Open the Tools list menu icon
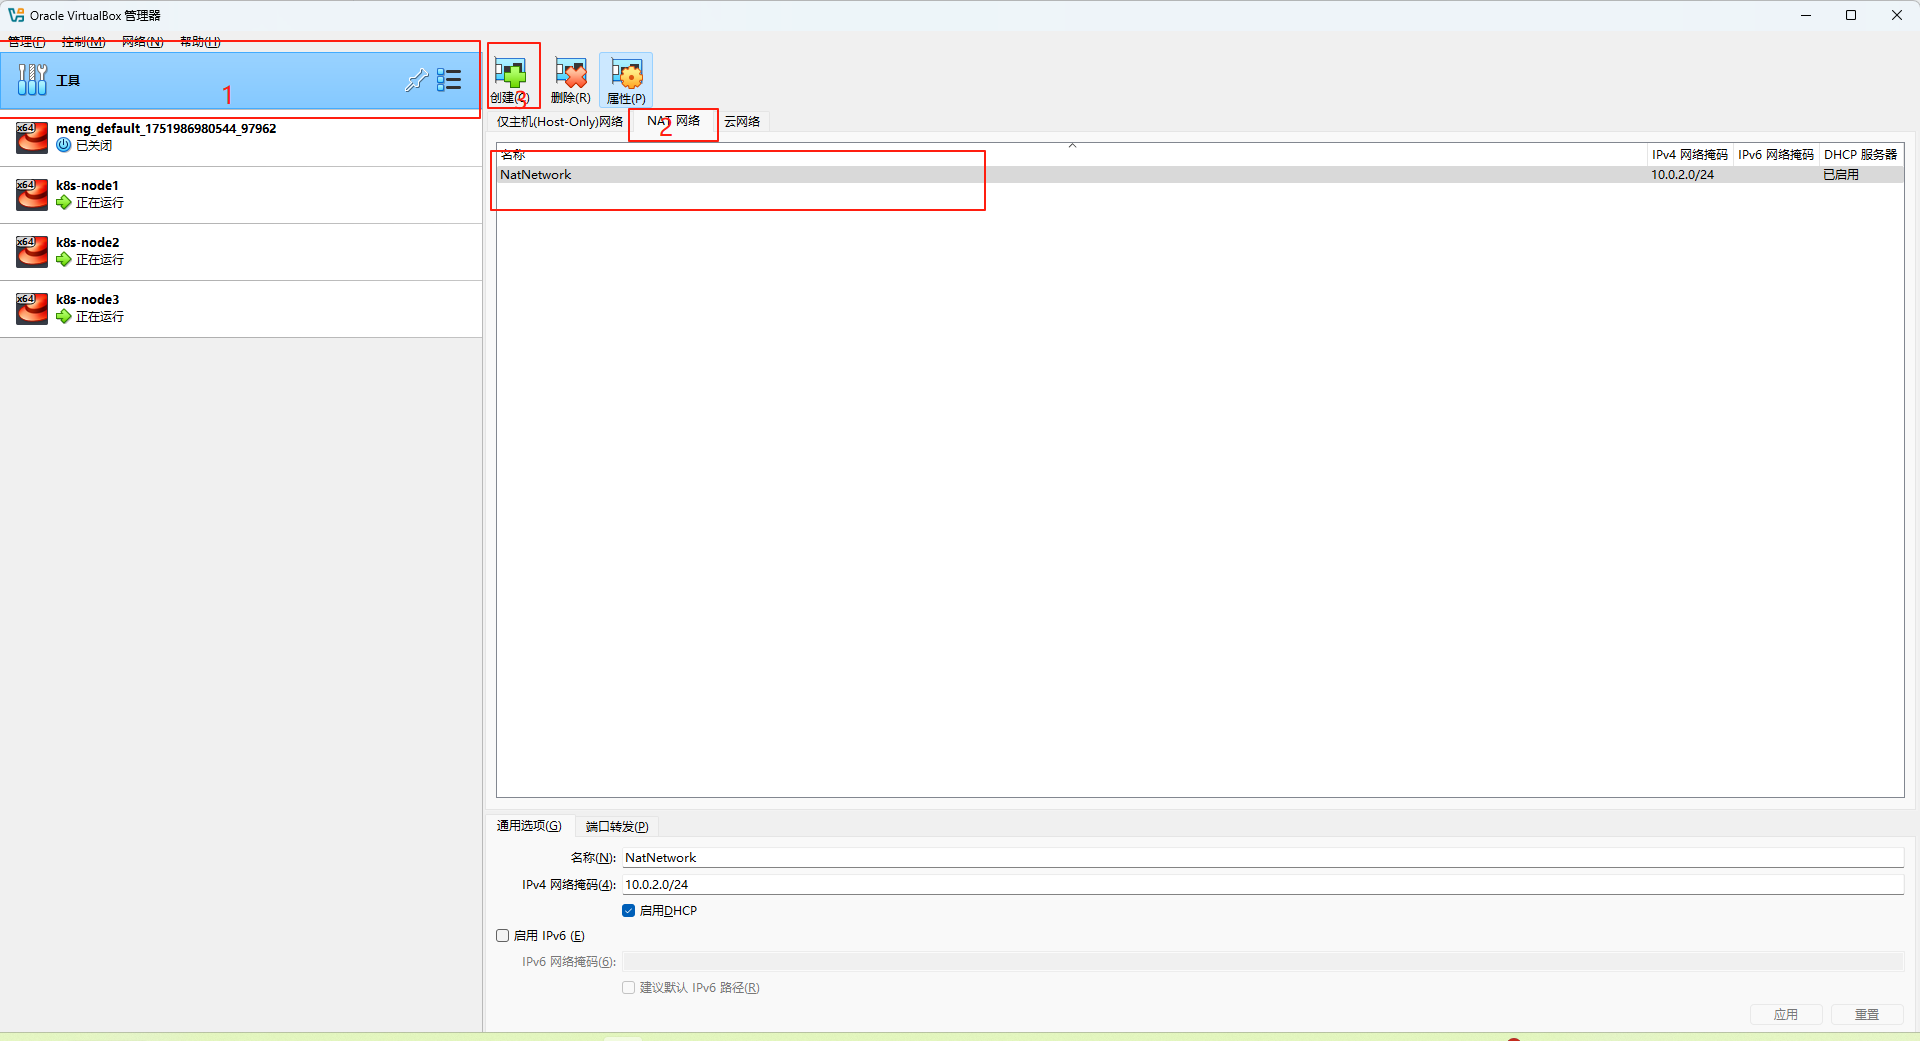The image size is (1920, 1041). pos(449,80)
